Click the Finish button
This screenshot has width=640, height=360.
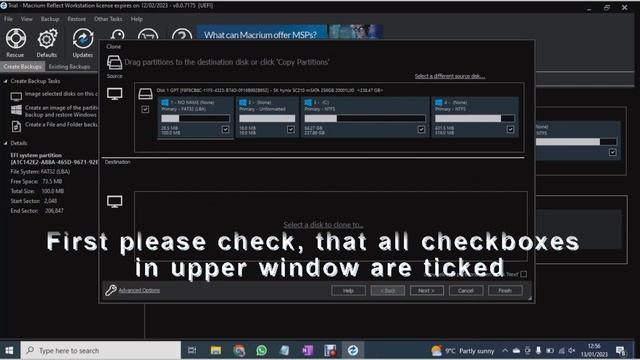[505, 290]
